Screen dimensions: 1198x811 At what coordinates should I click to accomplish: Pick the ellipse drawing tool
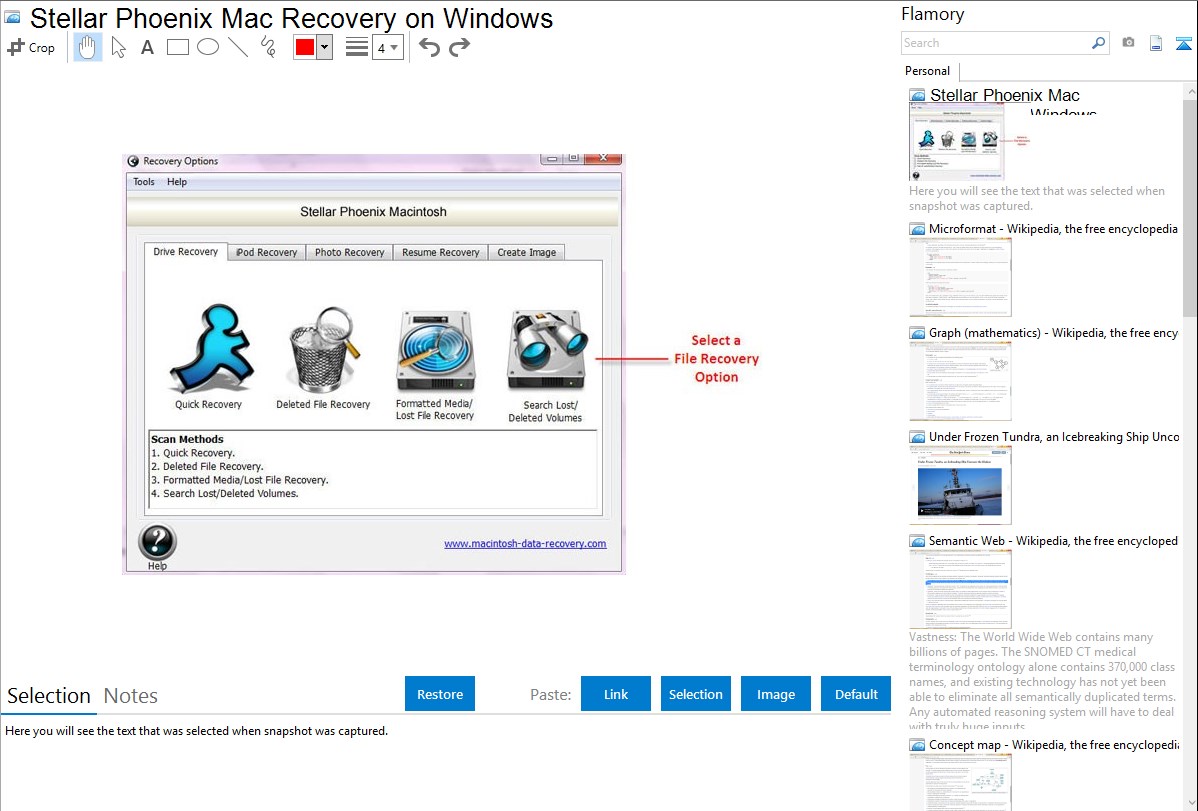point(208,47)
